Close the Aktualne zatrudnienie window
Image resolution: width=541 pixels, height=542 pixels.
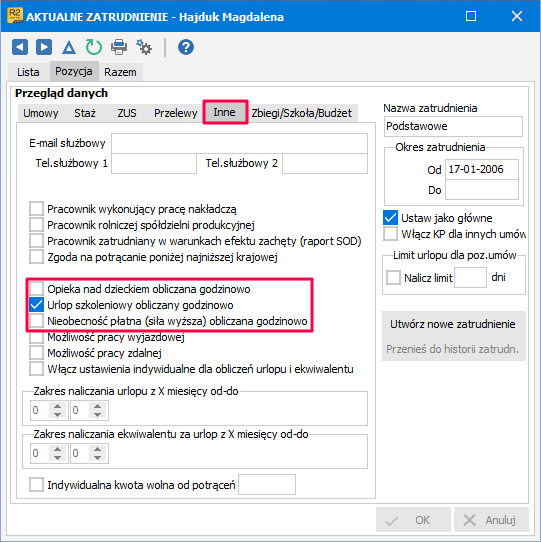517,16
